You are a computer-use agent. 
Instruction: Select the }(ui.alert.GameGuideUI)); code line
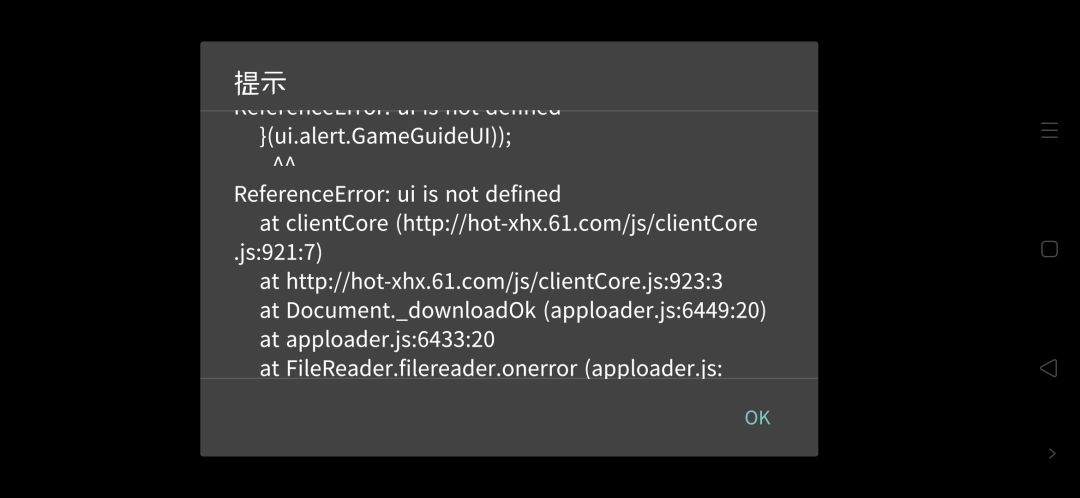pos(386,136)
